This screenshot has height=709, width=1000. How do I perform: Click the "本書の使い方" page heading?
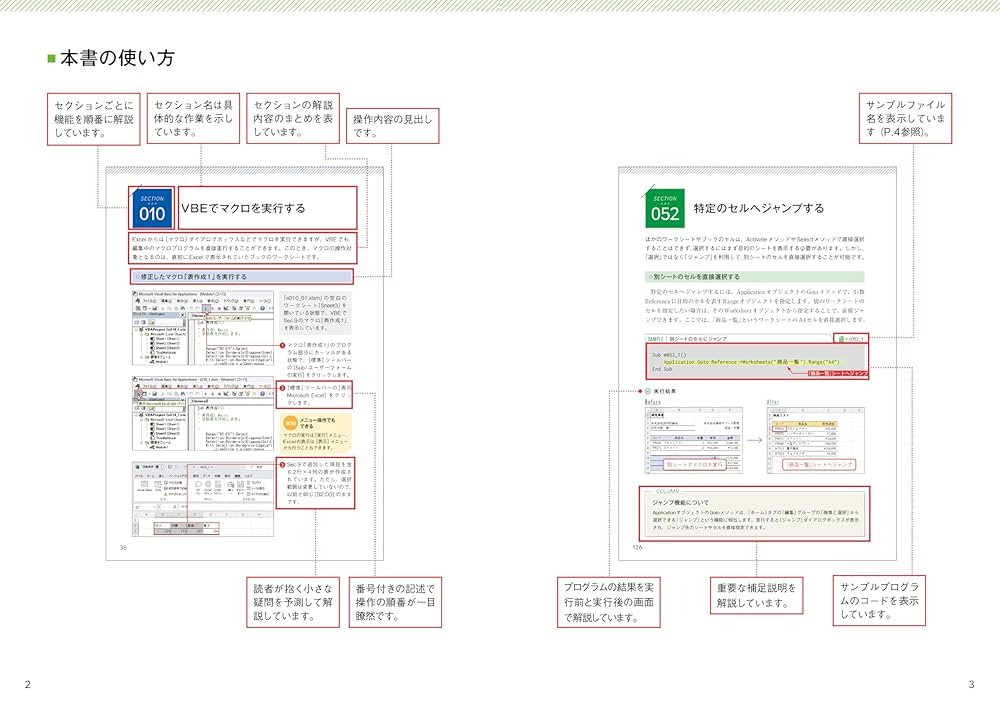point(117,59)
